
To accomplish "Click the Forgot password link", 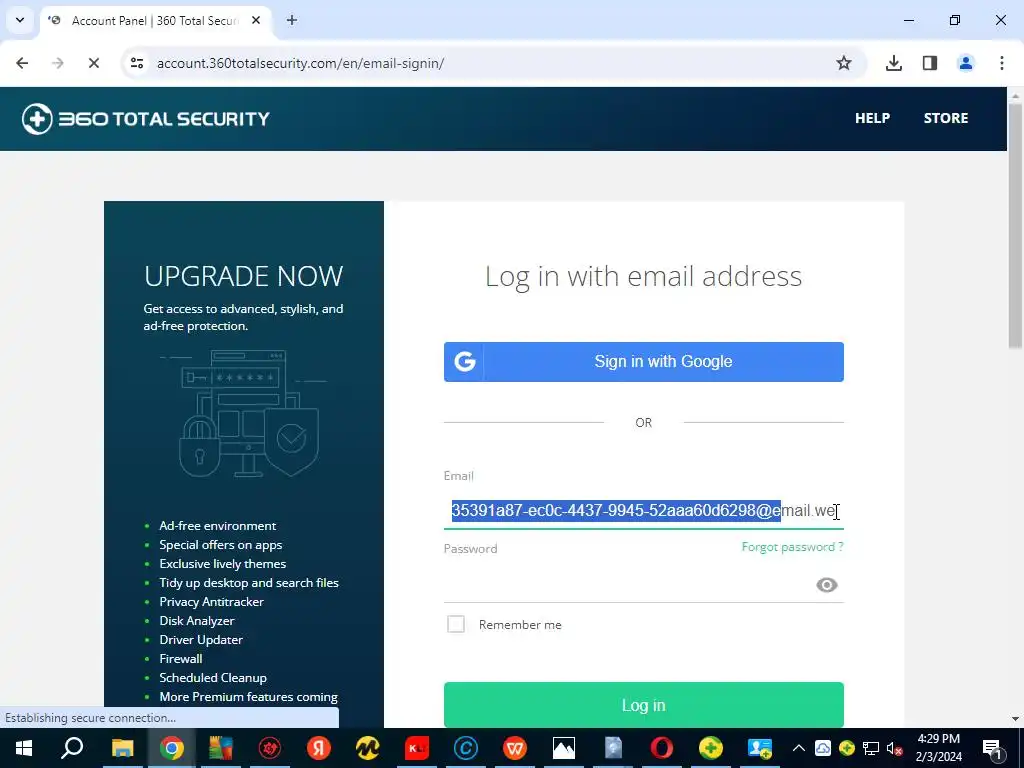I will point(792,547).
